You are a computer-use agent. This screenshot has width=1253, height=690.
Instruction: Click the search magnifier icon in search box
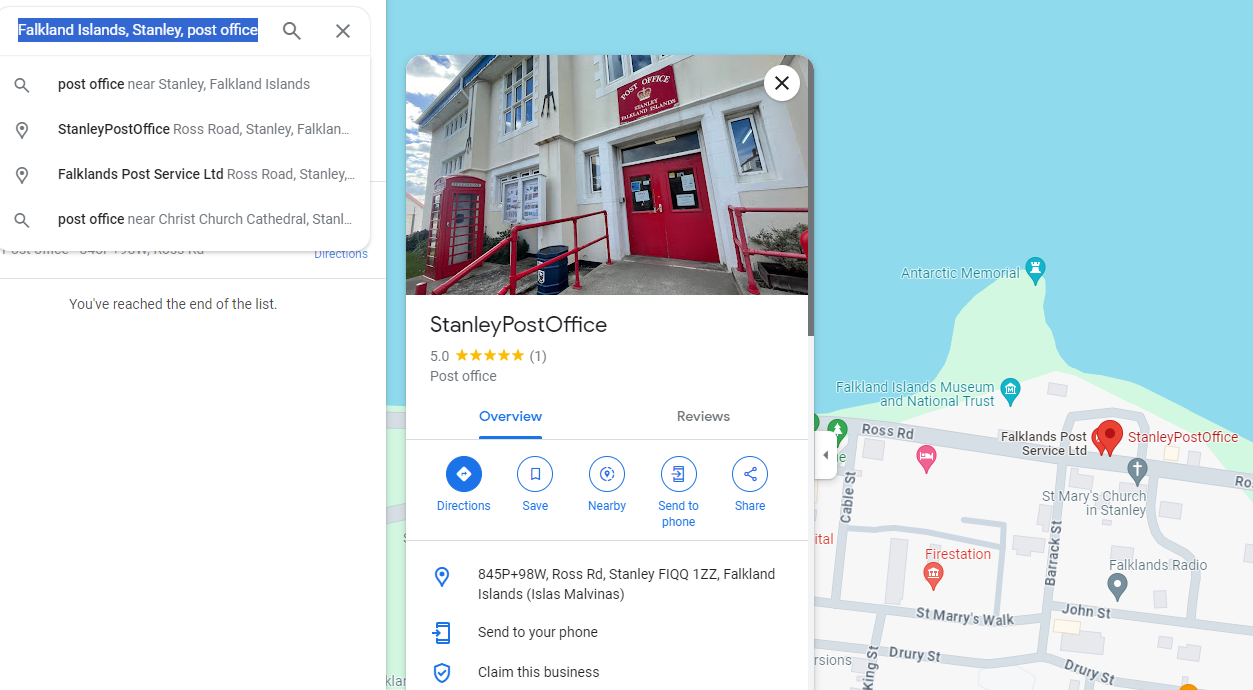[x=292, y=31]
